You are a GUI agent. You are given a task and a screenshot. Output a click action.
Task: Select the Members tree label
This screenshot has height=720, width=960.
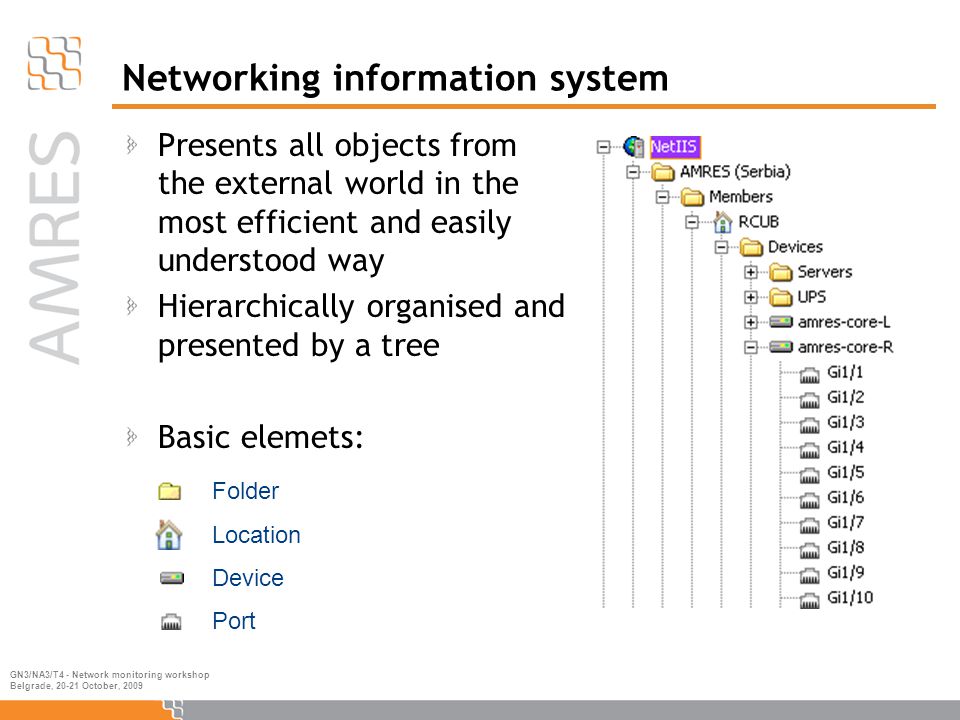point(741,197)
